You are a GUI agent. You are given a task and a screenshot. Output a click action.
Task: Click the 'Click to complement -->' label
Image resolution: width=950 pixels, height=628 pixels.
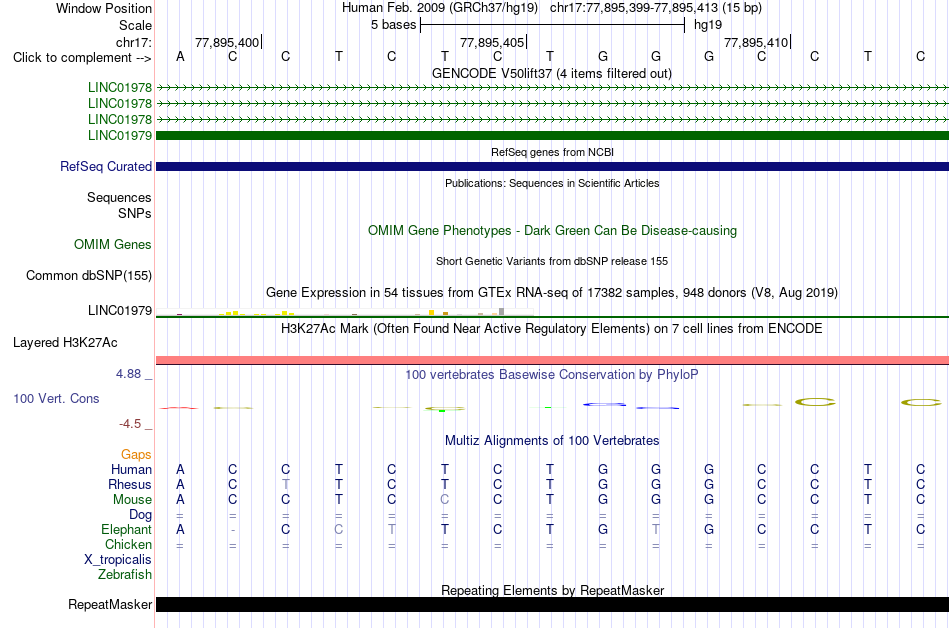pos(82,58)
